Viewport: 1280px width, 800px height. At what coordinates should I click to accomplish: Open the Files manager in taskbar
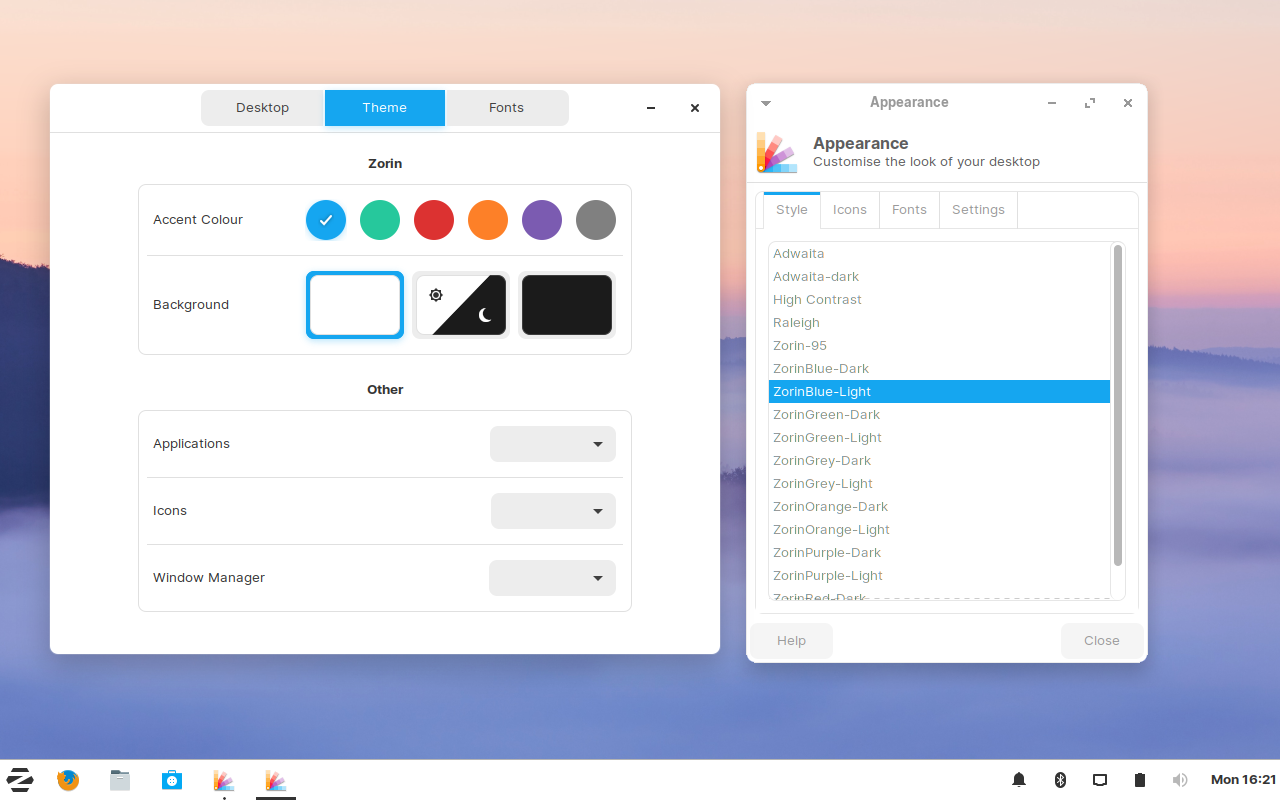tap(120, 780)
